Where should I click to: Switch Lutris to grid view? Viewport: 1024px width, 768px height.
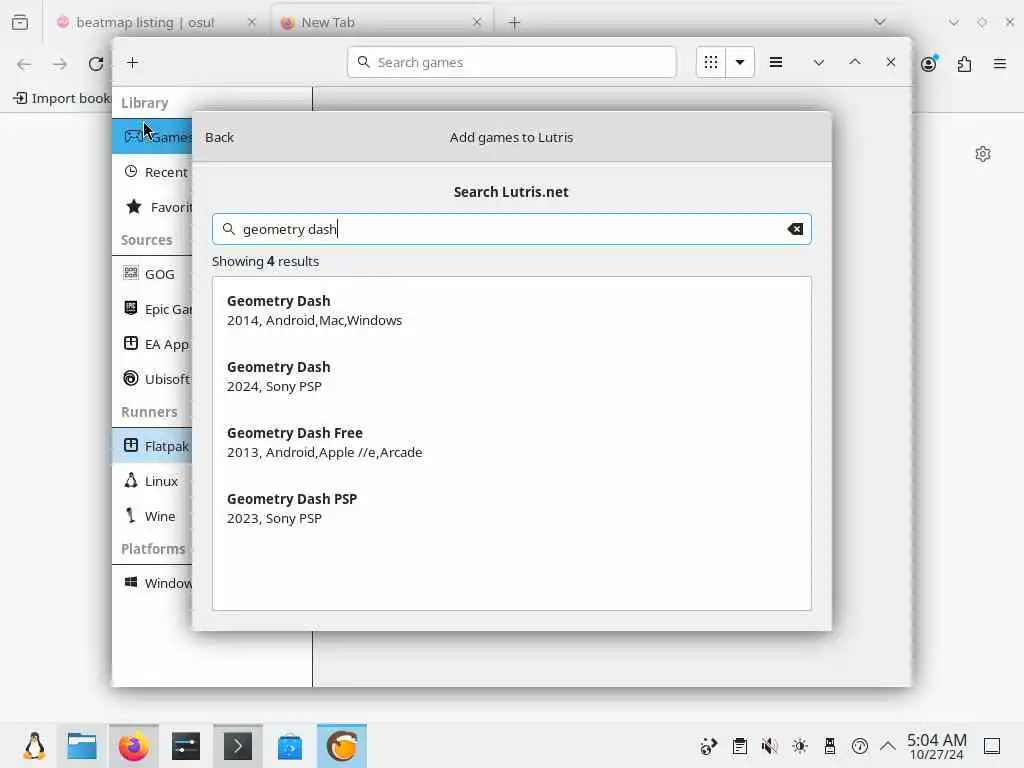pos(711,63)
